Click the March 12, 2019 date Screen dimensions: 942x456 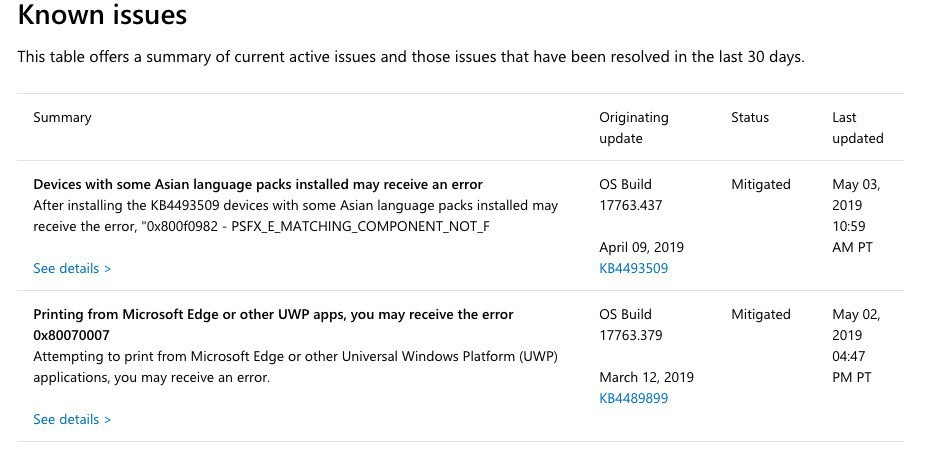click(646, 377)
